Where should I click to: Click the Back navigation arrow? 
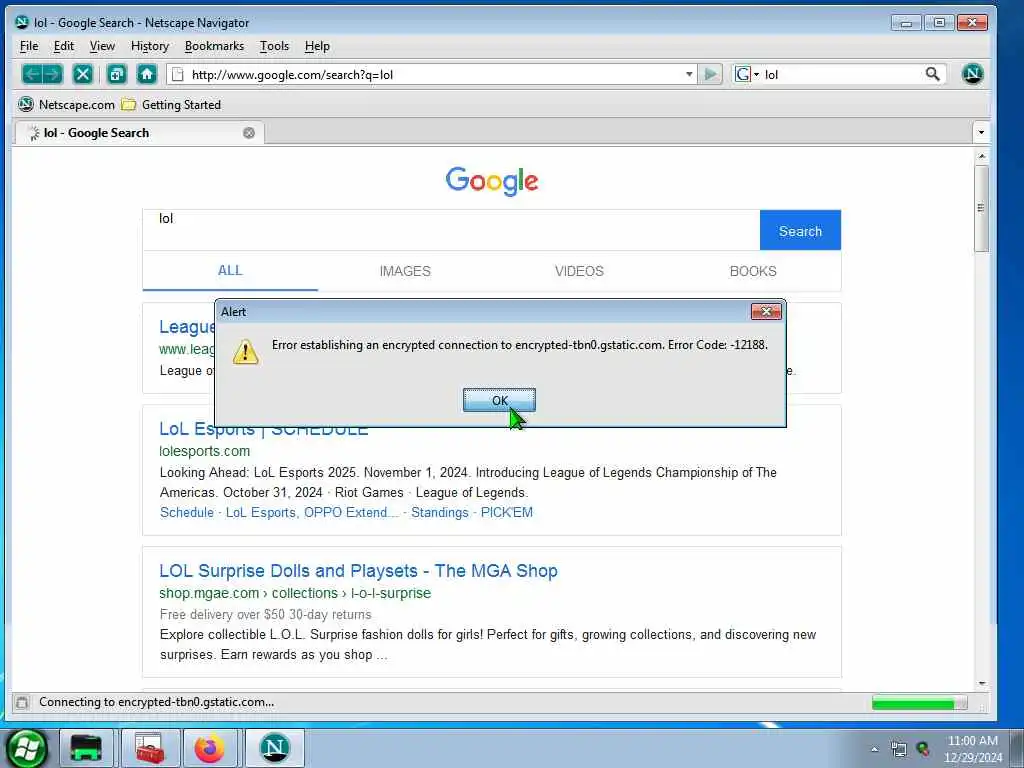click(x=33, y=74)
